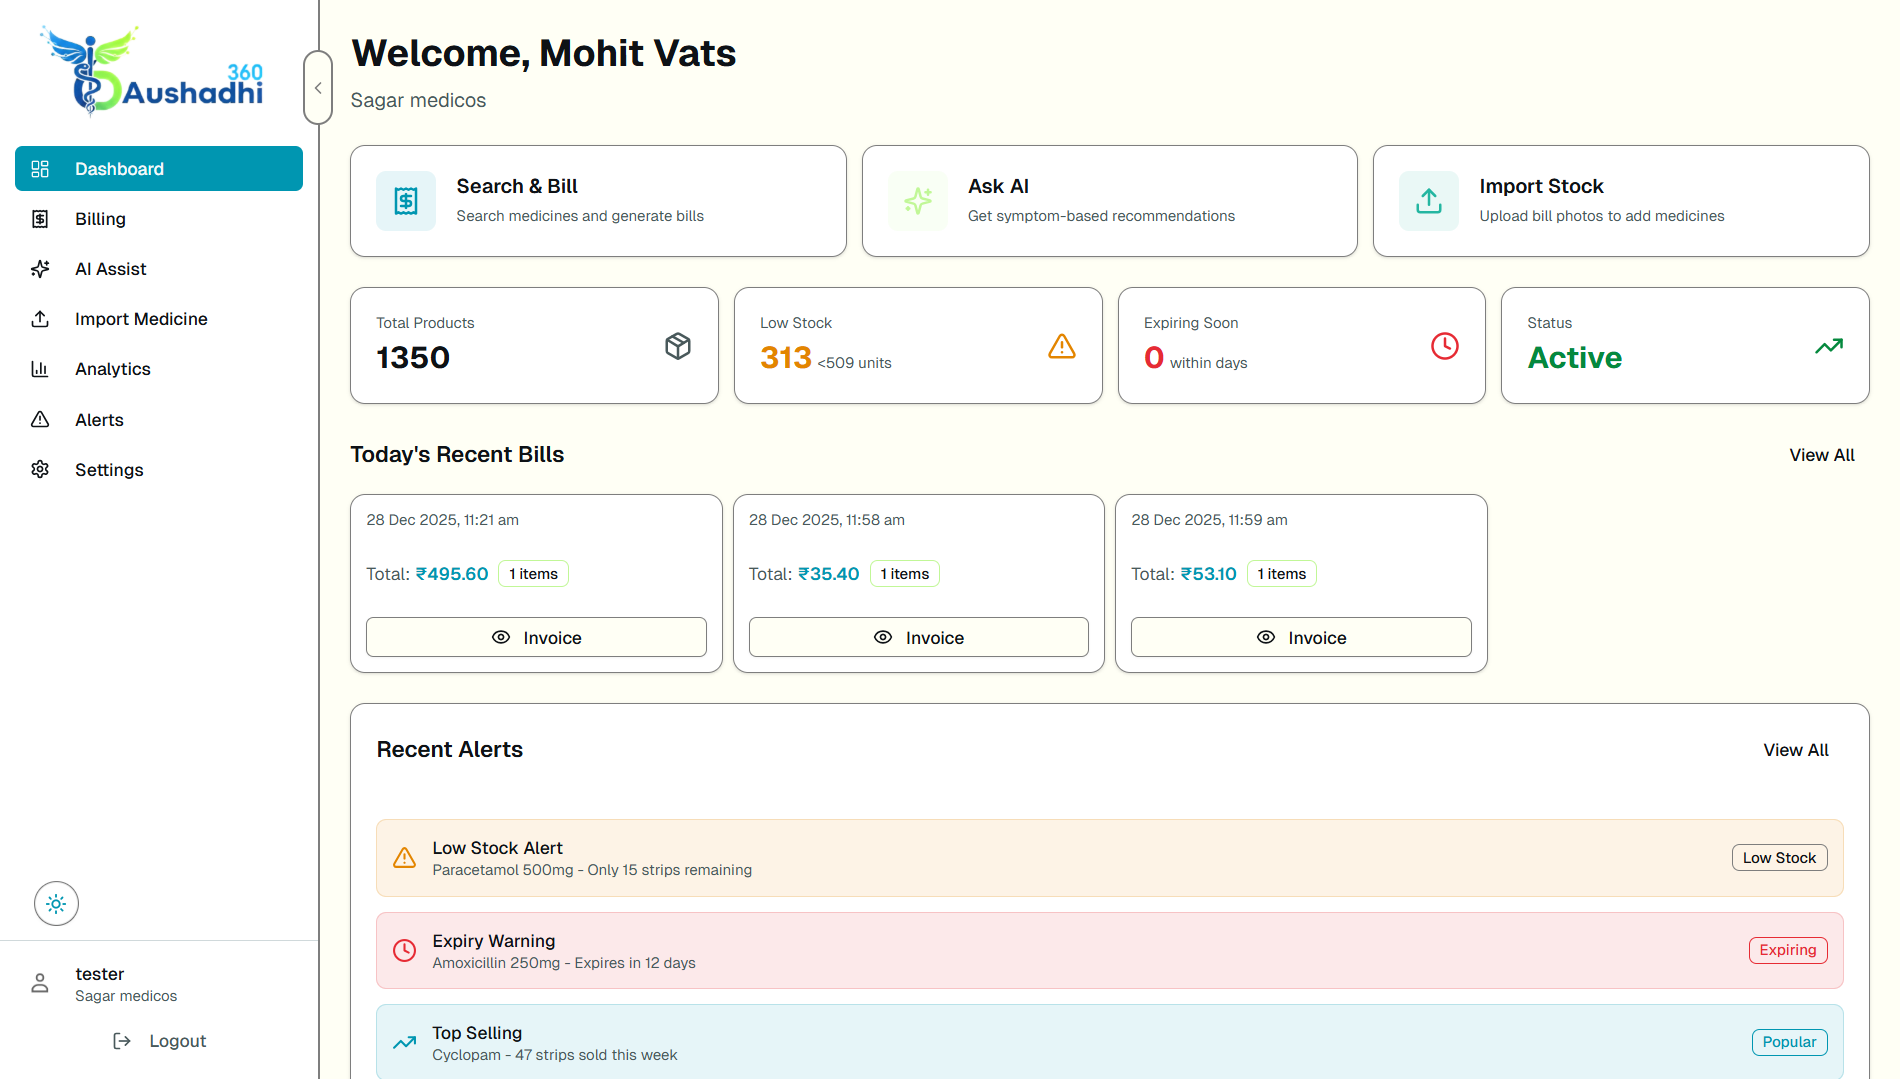Collapse the sidebar with the chevron handle

(318, 88)
